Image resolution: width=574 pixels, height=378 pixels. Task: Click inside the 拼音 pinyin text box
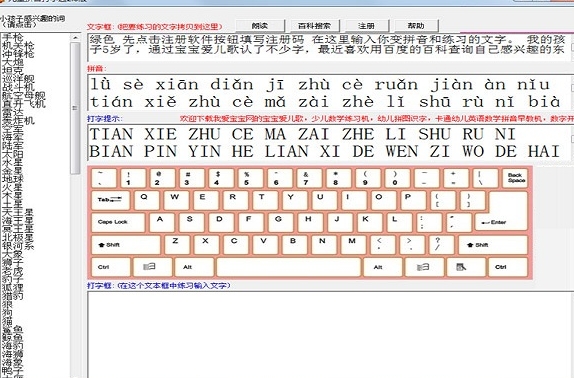329,93
